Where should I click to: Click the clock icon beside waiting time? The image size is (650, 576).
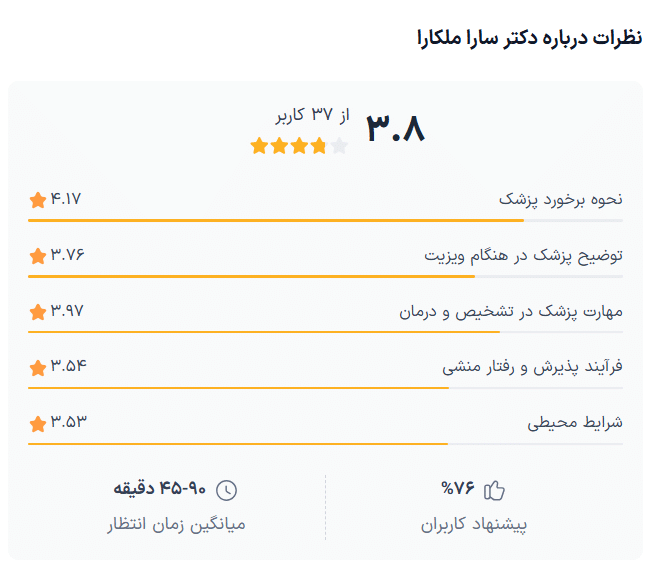228,490
